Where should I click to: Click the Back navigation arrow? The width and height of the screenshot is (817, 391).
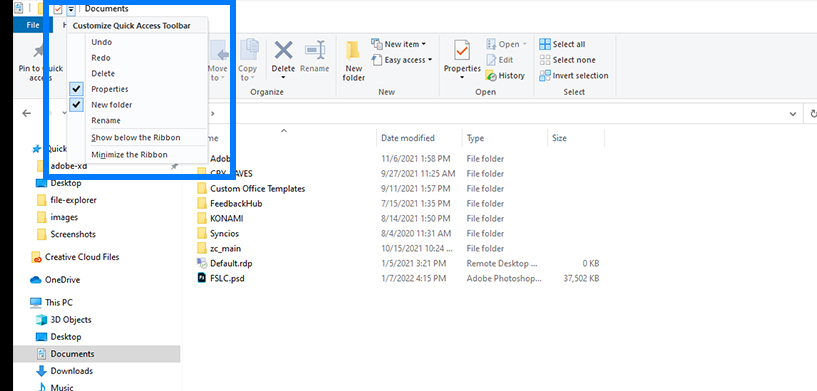[27, 114]
